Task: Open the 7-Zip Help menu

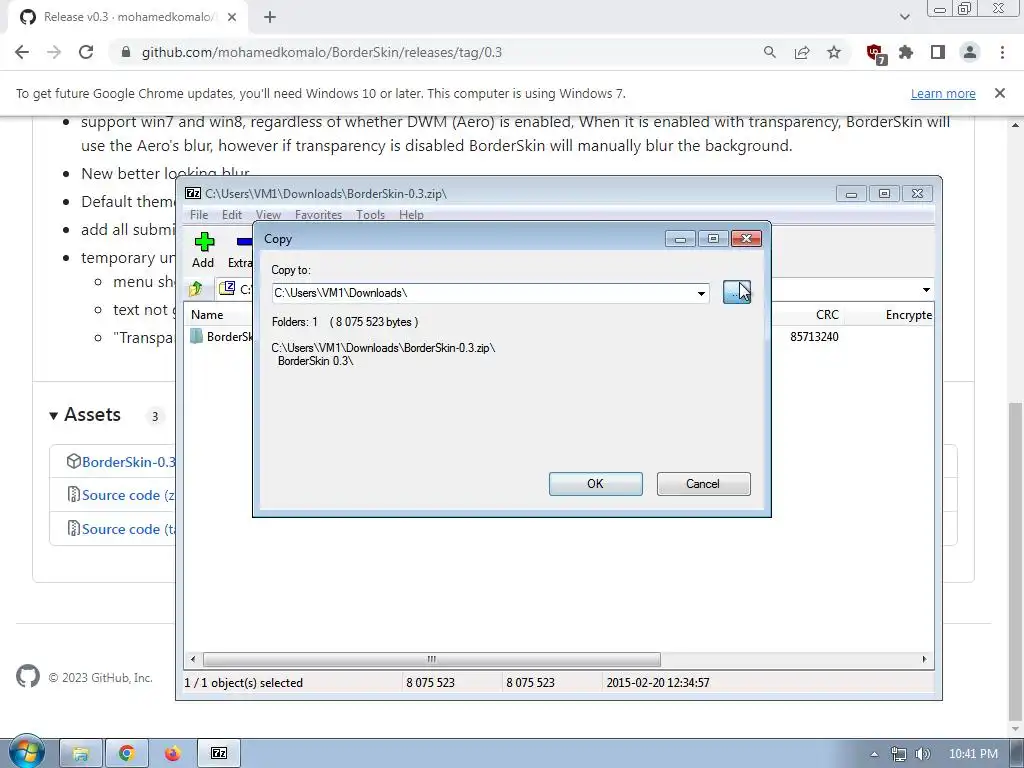Action: [411, 215]
